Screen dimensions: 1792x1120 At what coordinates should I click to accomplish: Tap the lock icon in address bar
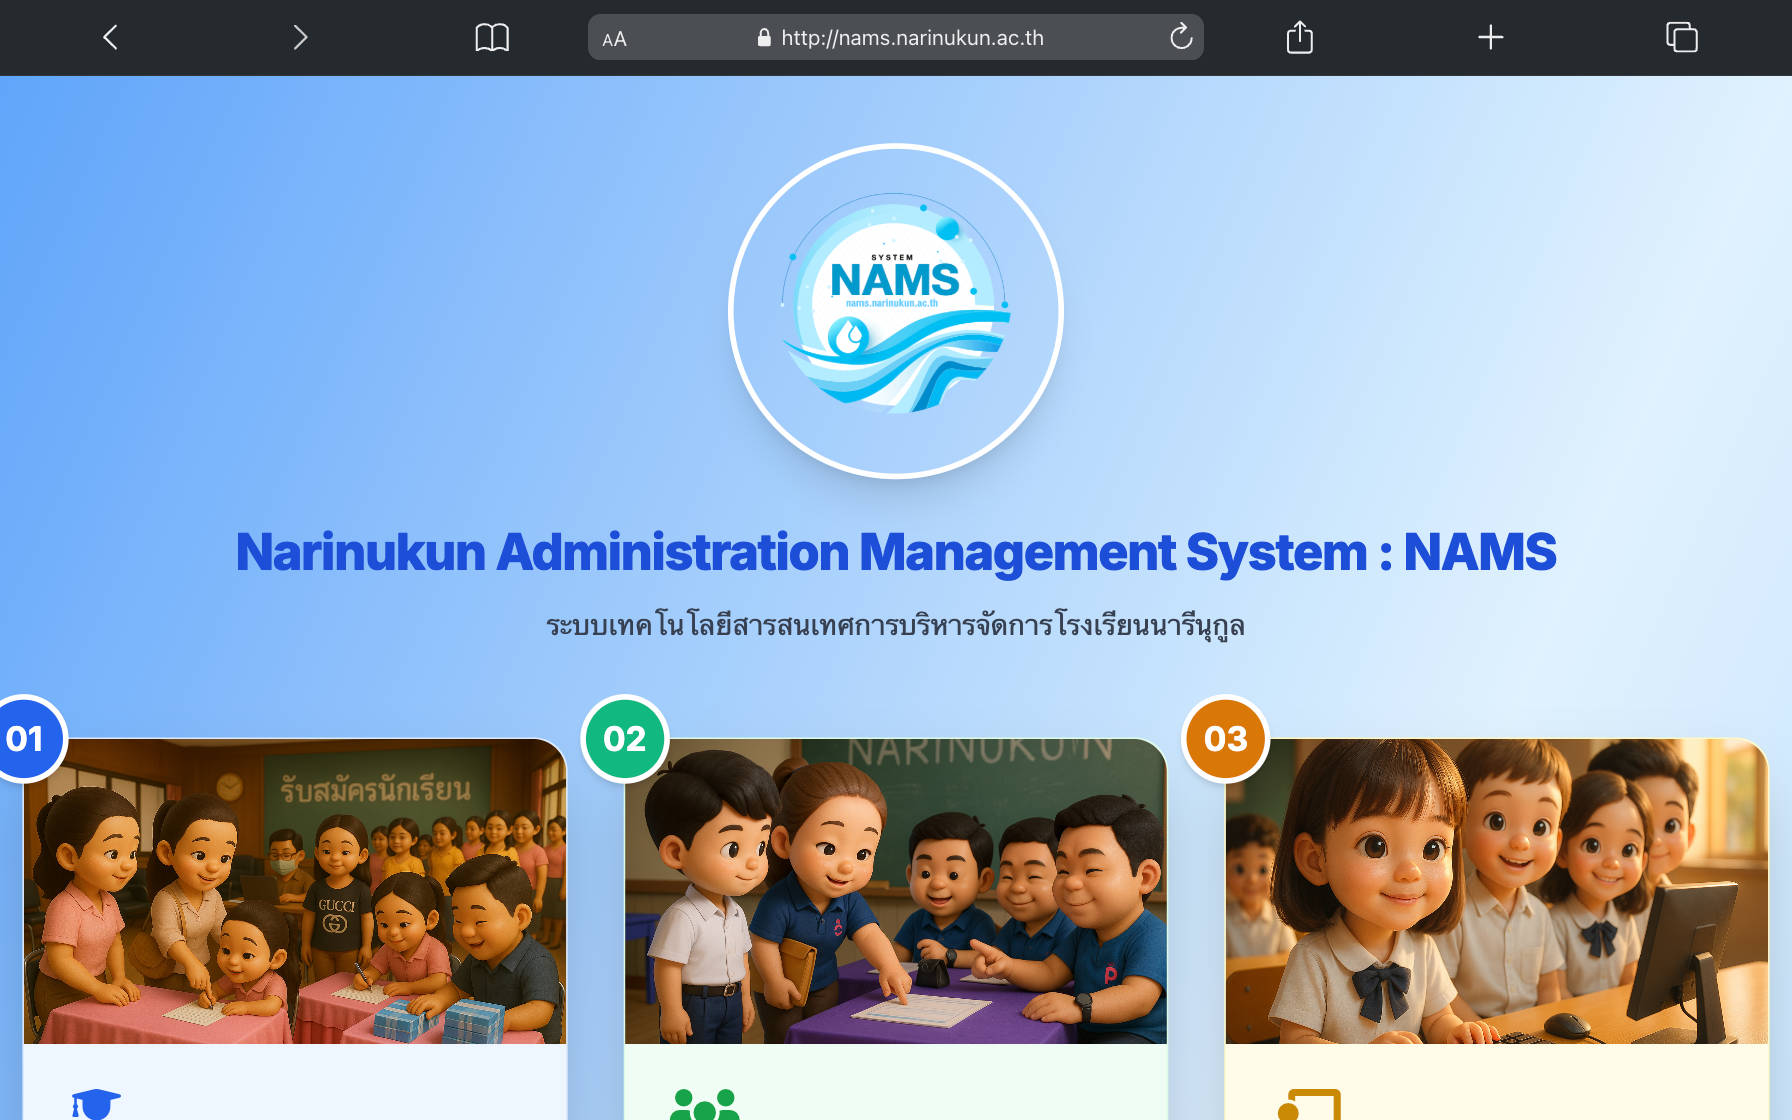coord(764,38)
